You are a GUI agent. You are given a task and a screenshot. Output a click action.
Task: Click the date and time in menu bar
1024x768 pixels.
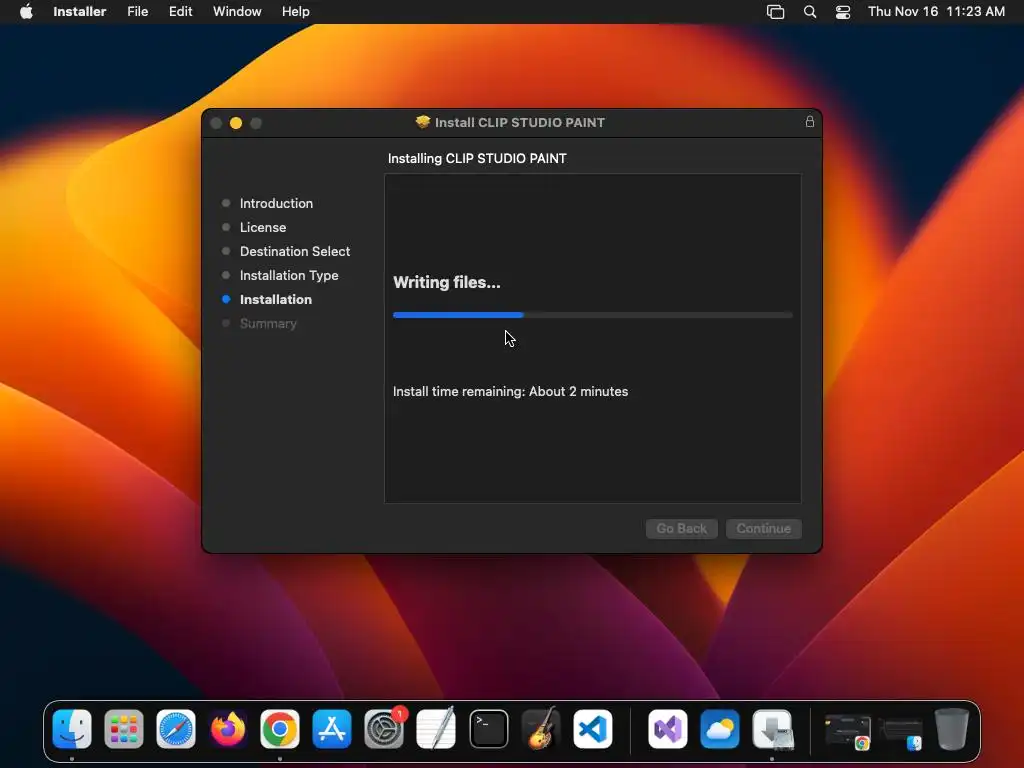click(x=936, y=11)
